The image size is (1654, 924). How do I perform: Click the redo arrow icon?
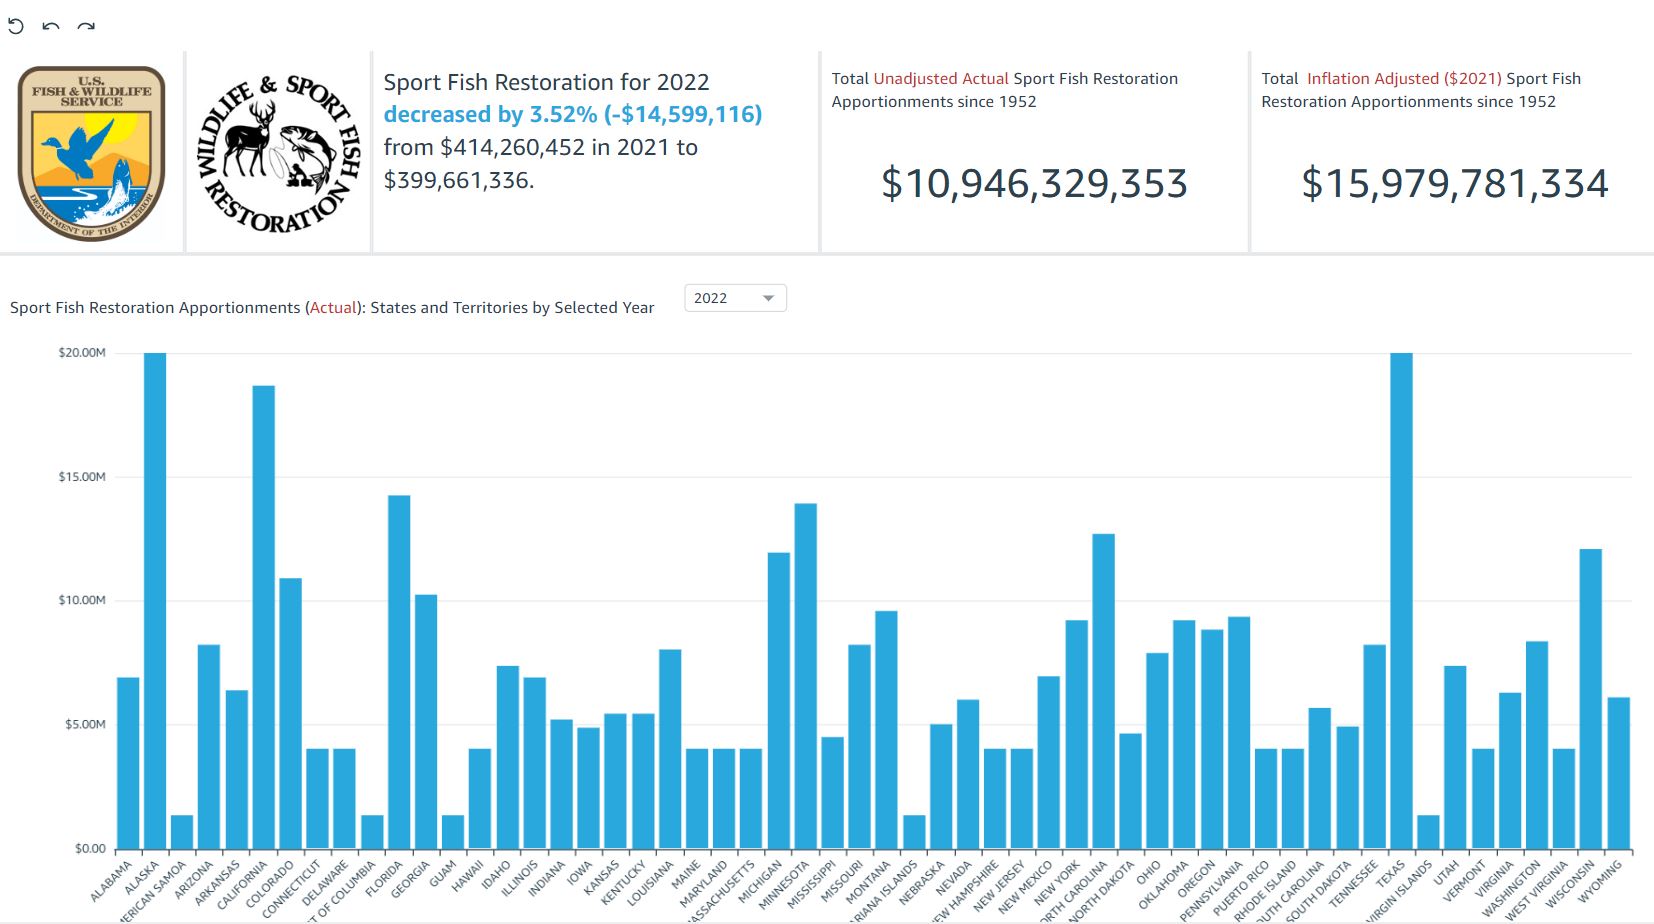pos(84,24)
